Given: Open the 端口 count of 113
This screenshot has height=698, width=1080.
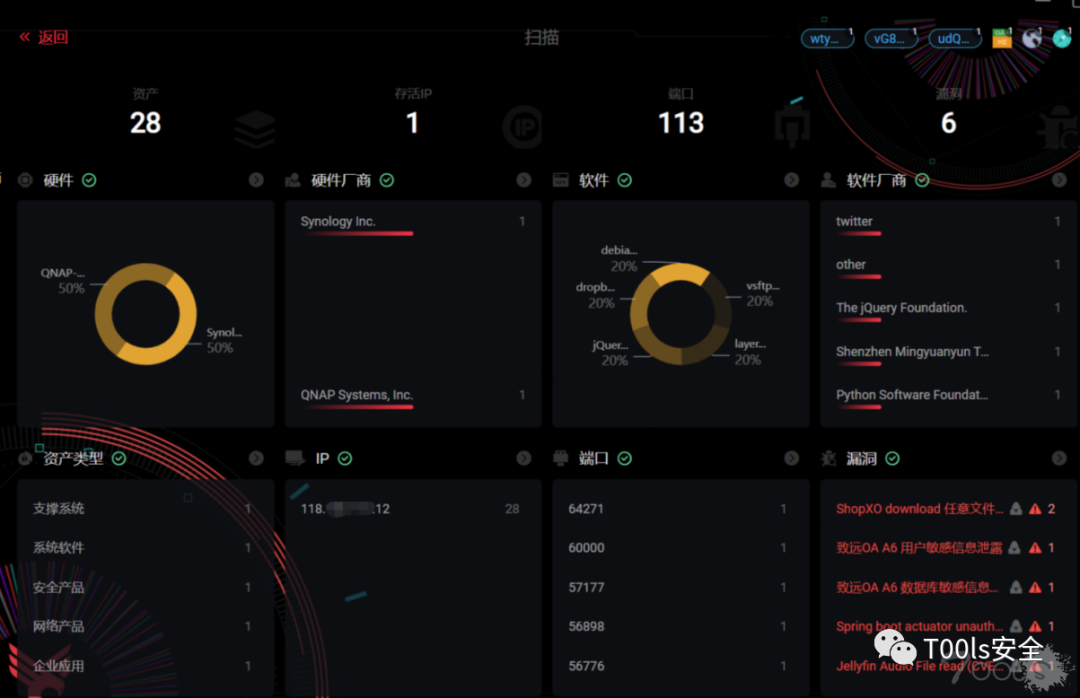Looking at the screenshot, I should [681, 123].
